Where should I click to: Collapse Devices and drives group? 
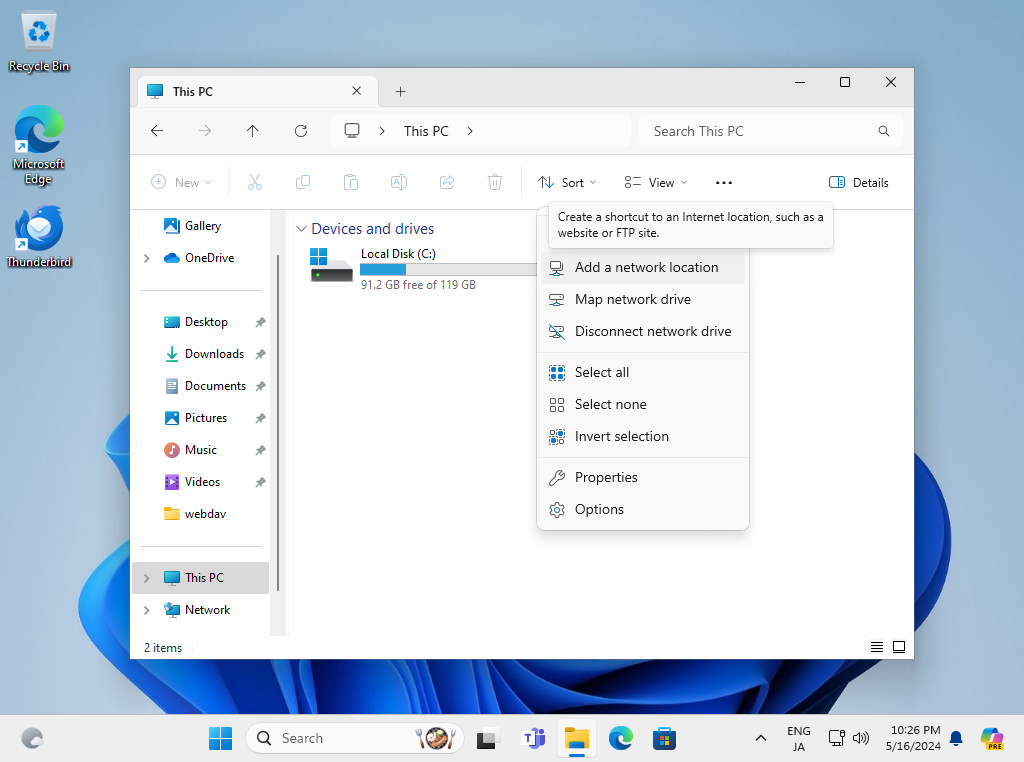tap(301, 229)
